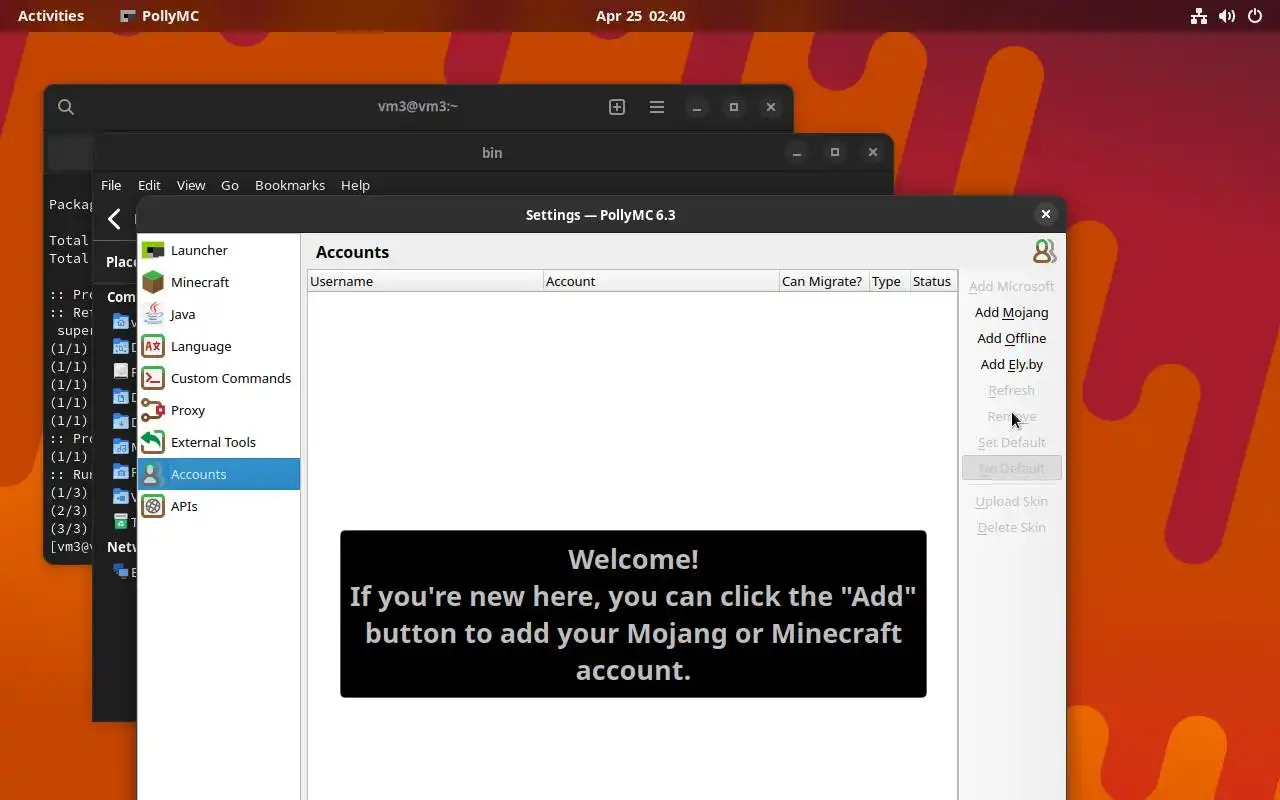Click the Set Default button

[1012, 442]
